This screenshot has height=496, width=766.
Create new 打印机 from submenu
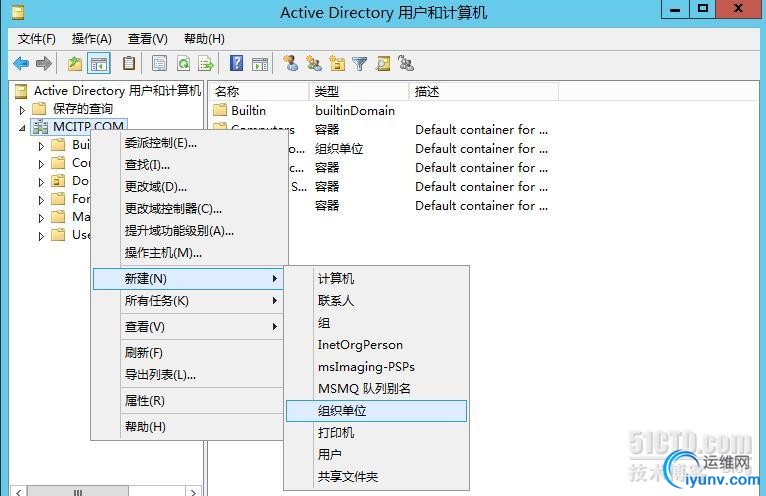pos(376,432)
